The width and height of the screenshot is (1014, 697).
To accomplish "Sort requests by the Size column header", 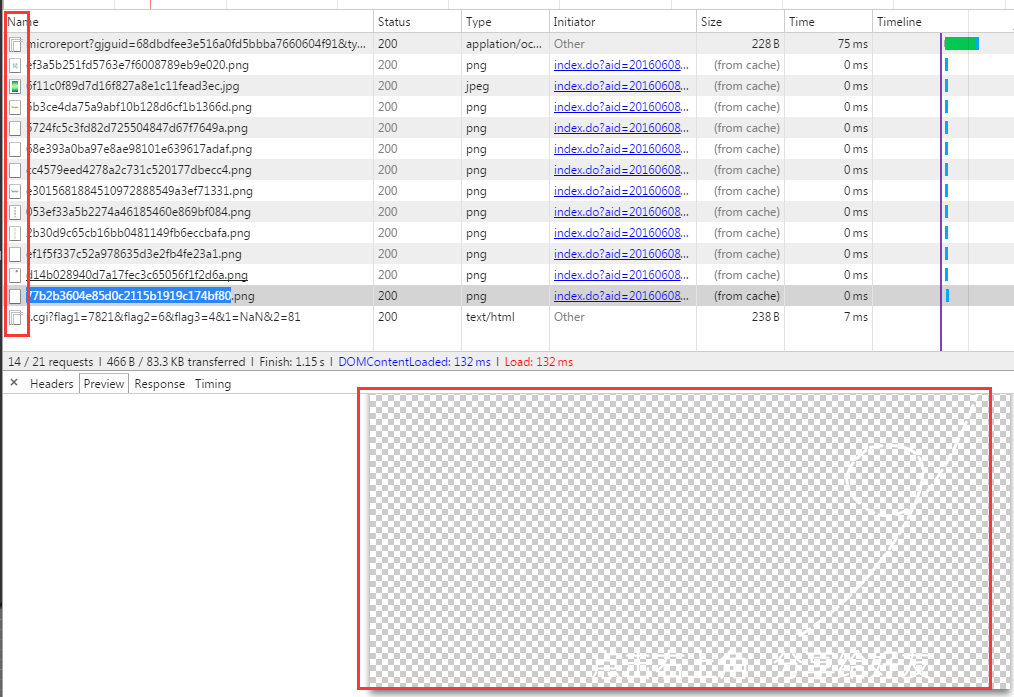I will [x=711, y=22].
